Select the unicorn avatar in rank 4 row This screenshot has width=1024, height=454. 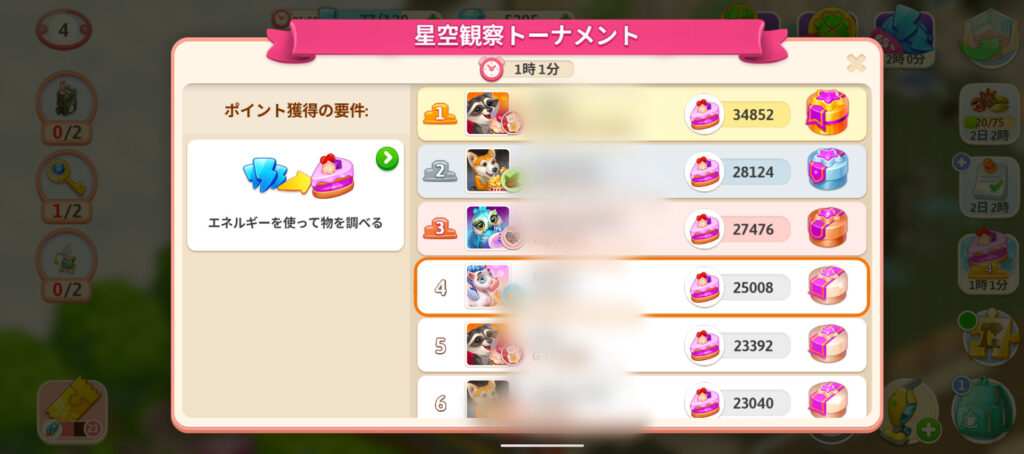click(x=487, y=286)
